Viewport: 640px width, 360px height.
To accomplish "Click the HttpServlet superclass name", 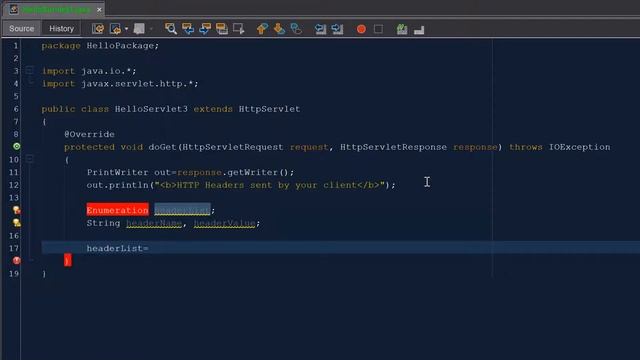I will [x=269, y=109].
